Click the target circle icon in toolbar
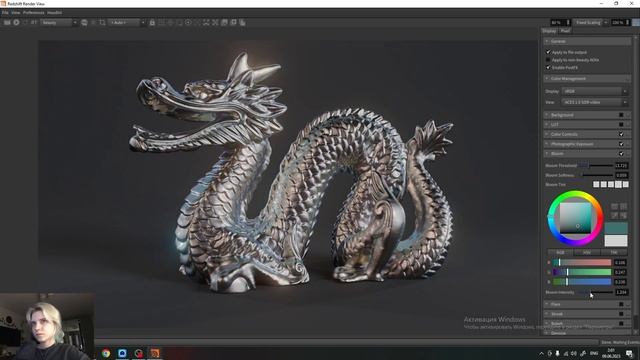Viewport: 640px width, 360px height. (188, 23)
